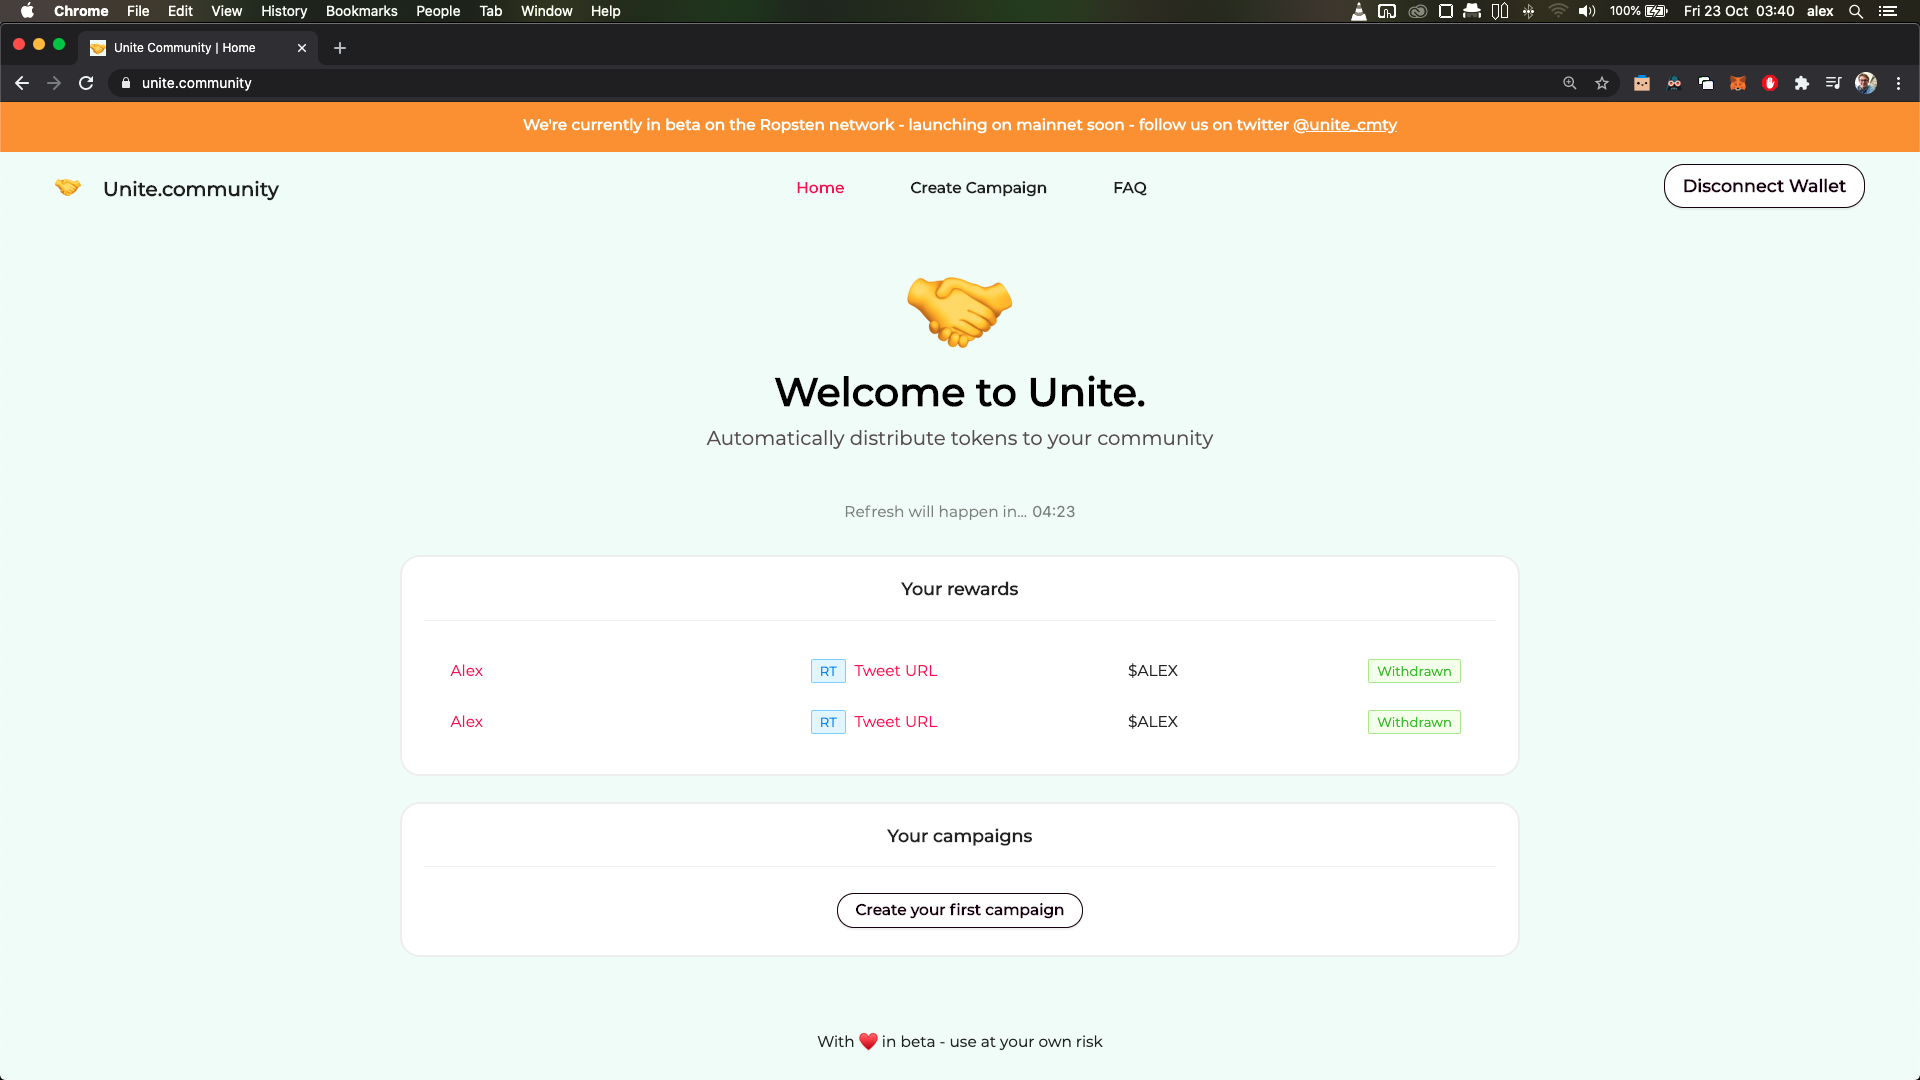Click Create your first campaign button
Screen dimensions: 1920x1080
(x=960, y=910)
